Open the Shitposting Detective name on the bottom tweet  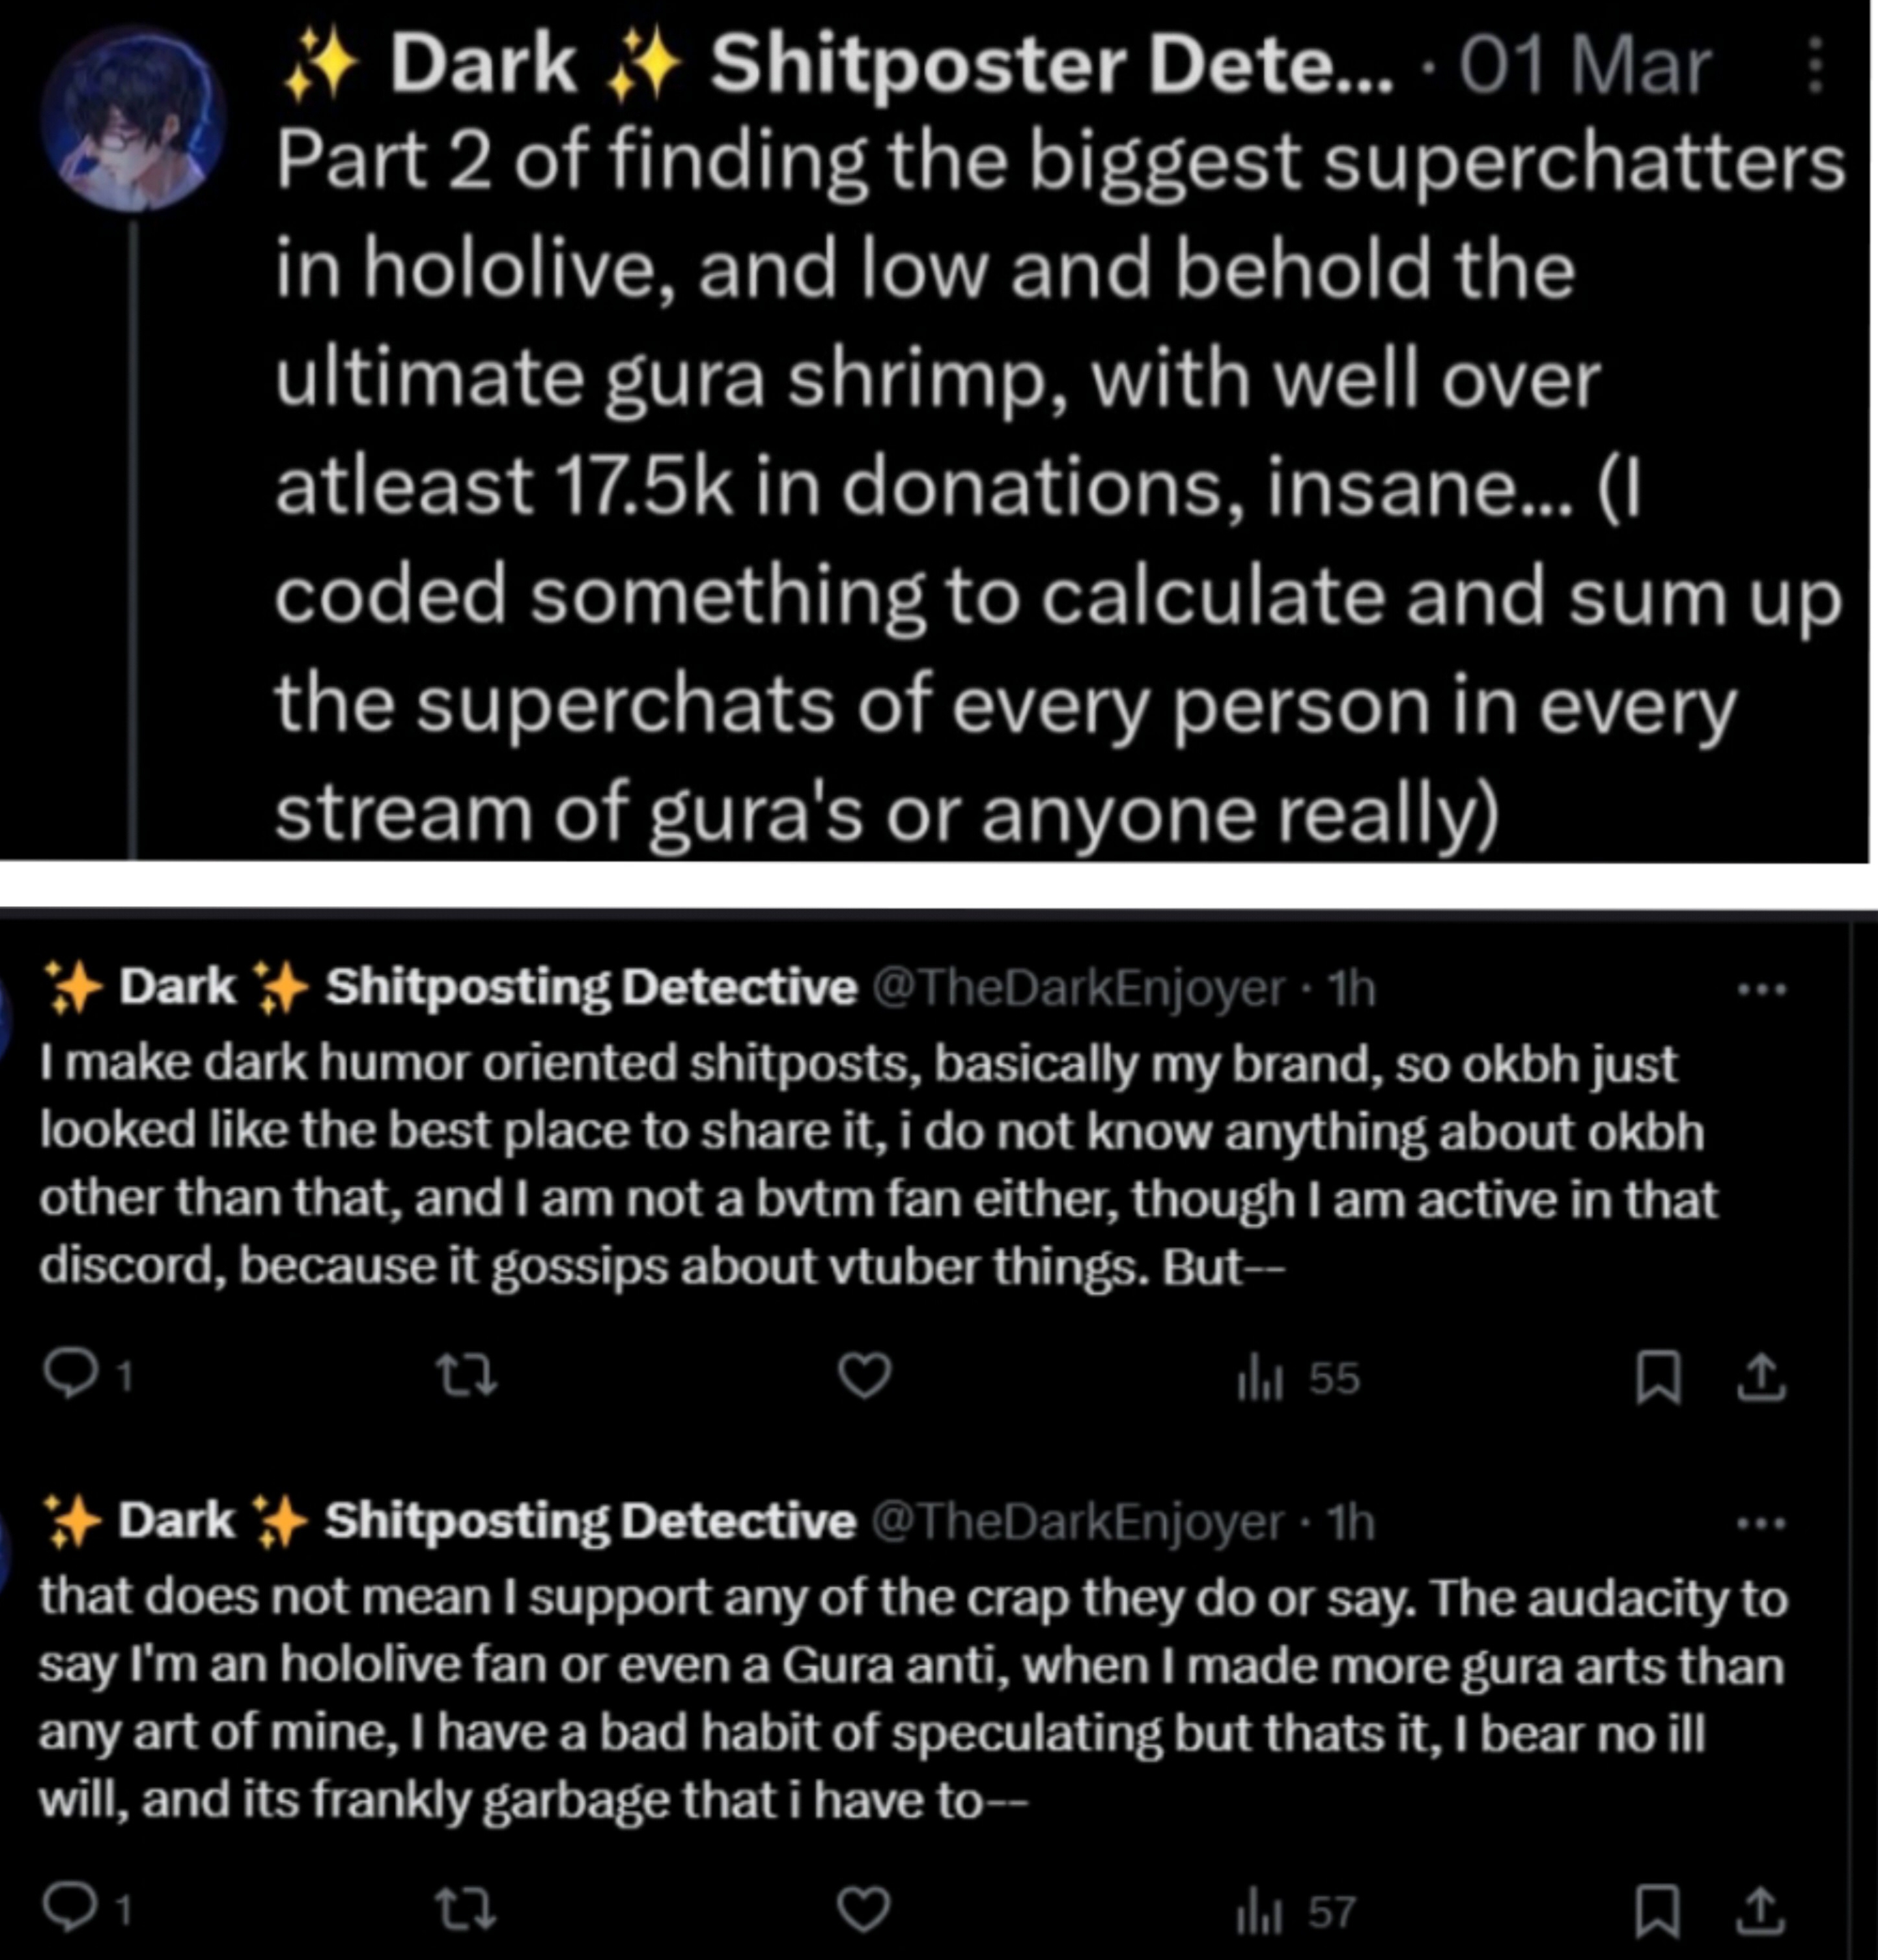(590, 1521)
